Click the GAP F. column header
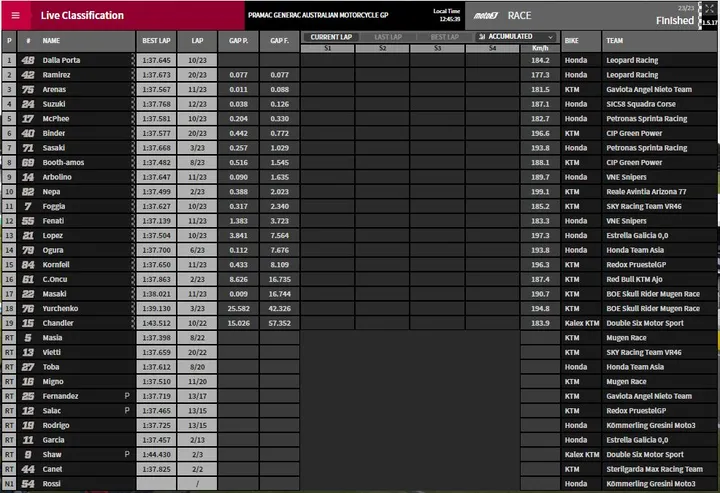 pos(280,41)
